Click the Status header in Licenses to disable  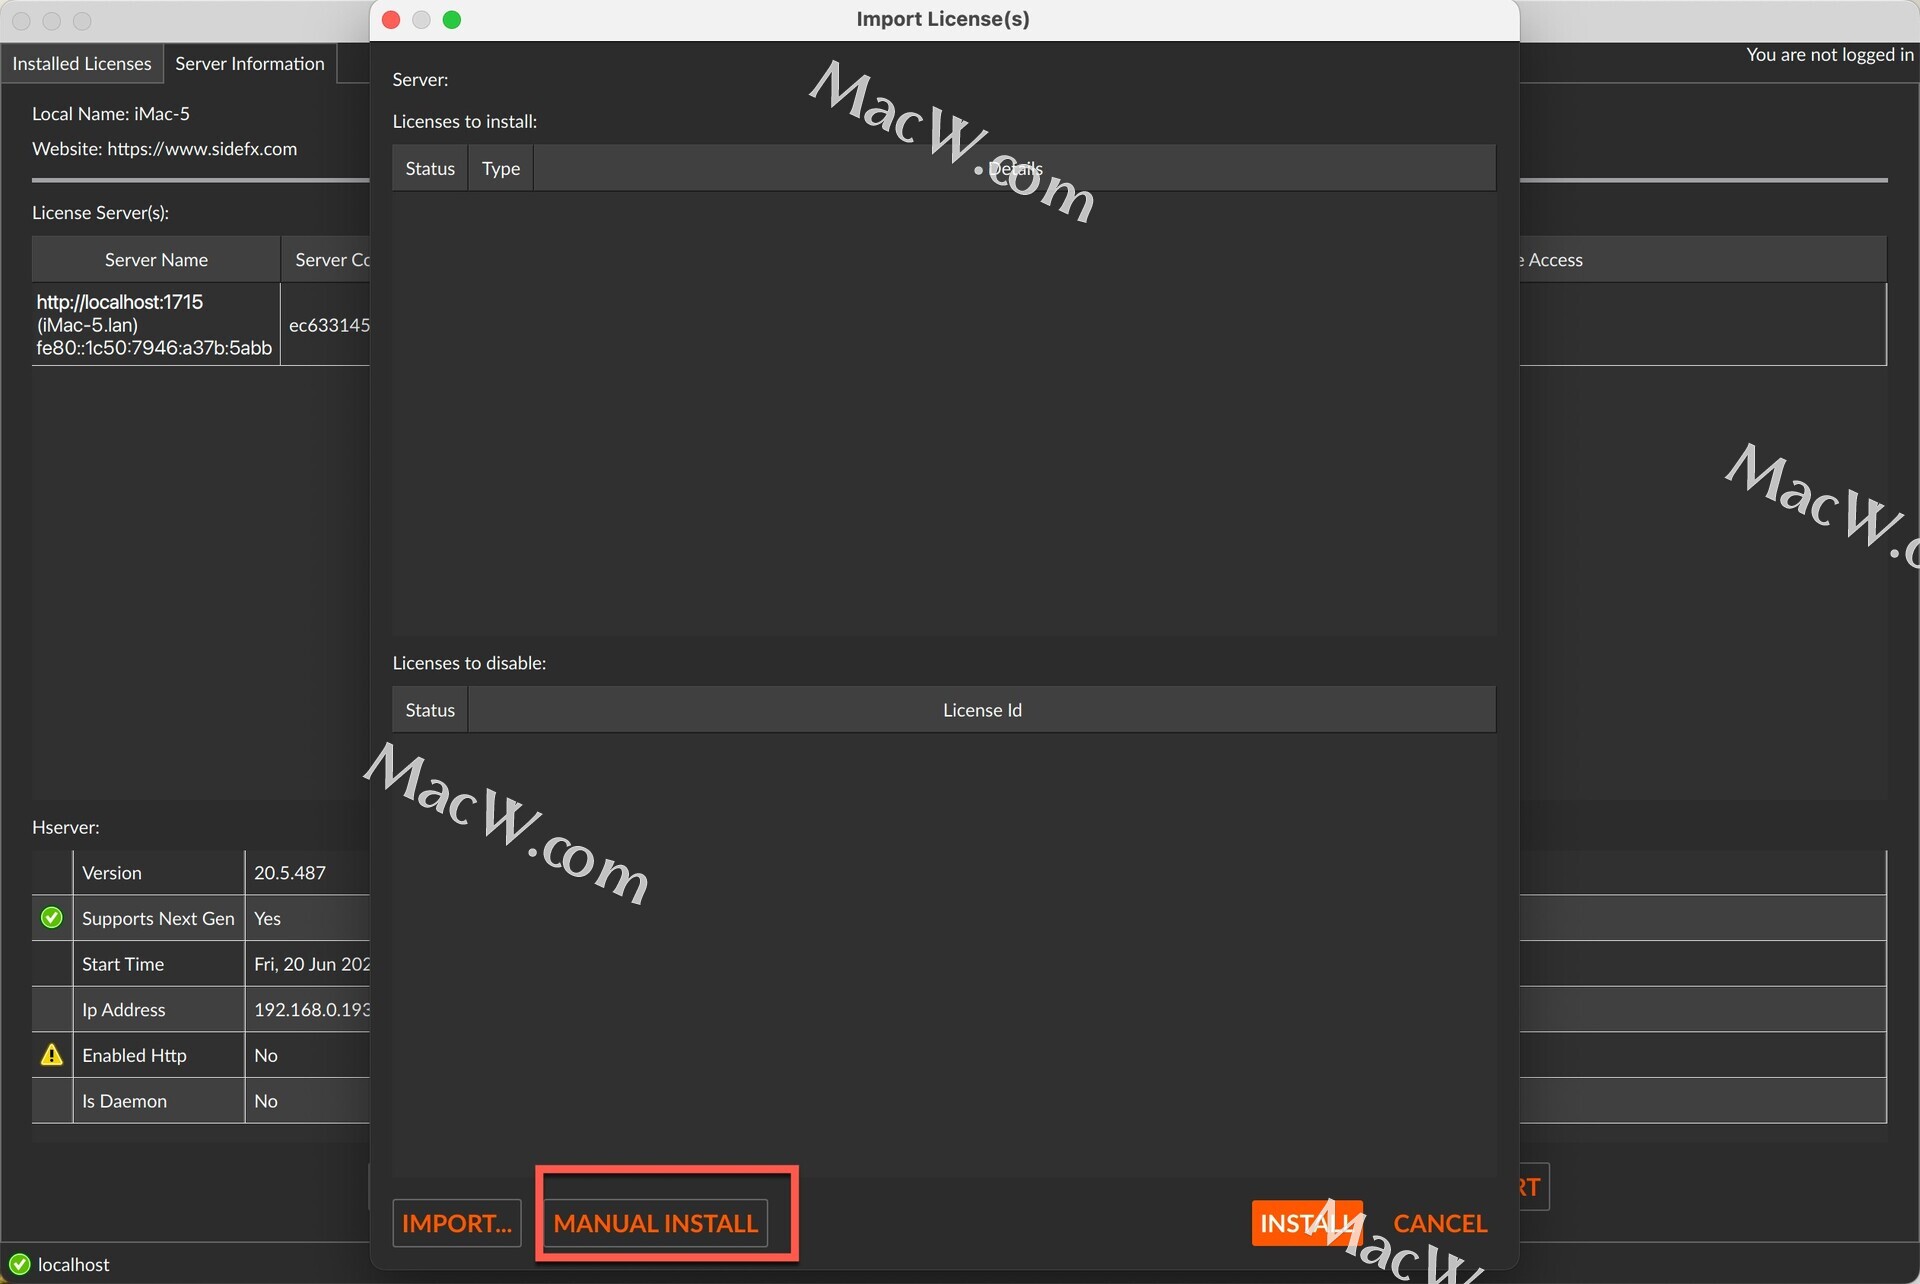(430, 710)
